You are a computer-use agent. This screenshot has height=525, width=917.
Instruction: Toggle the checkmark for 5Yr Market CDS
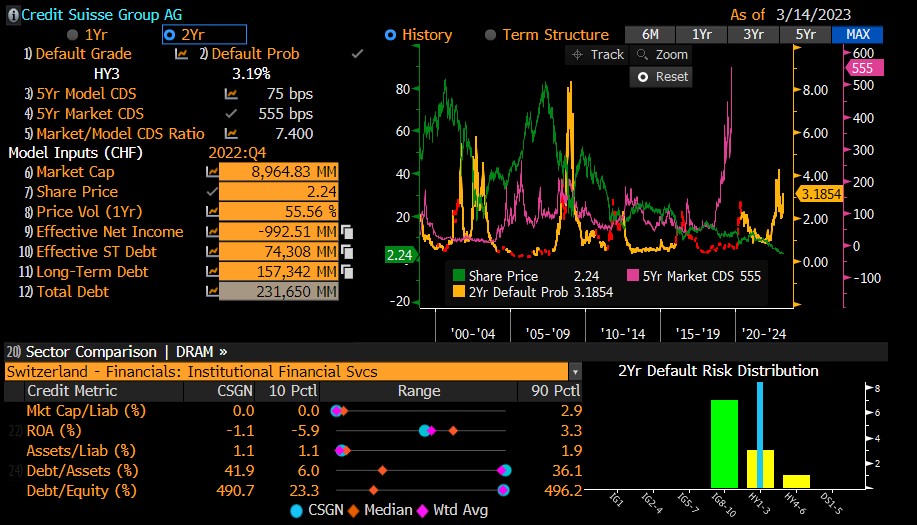click(x=231, y=113)
